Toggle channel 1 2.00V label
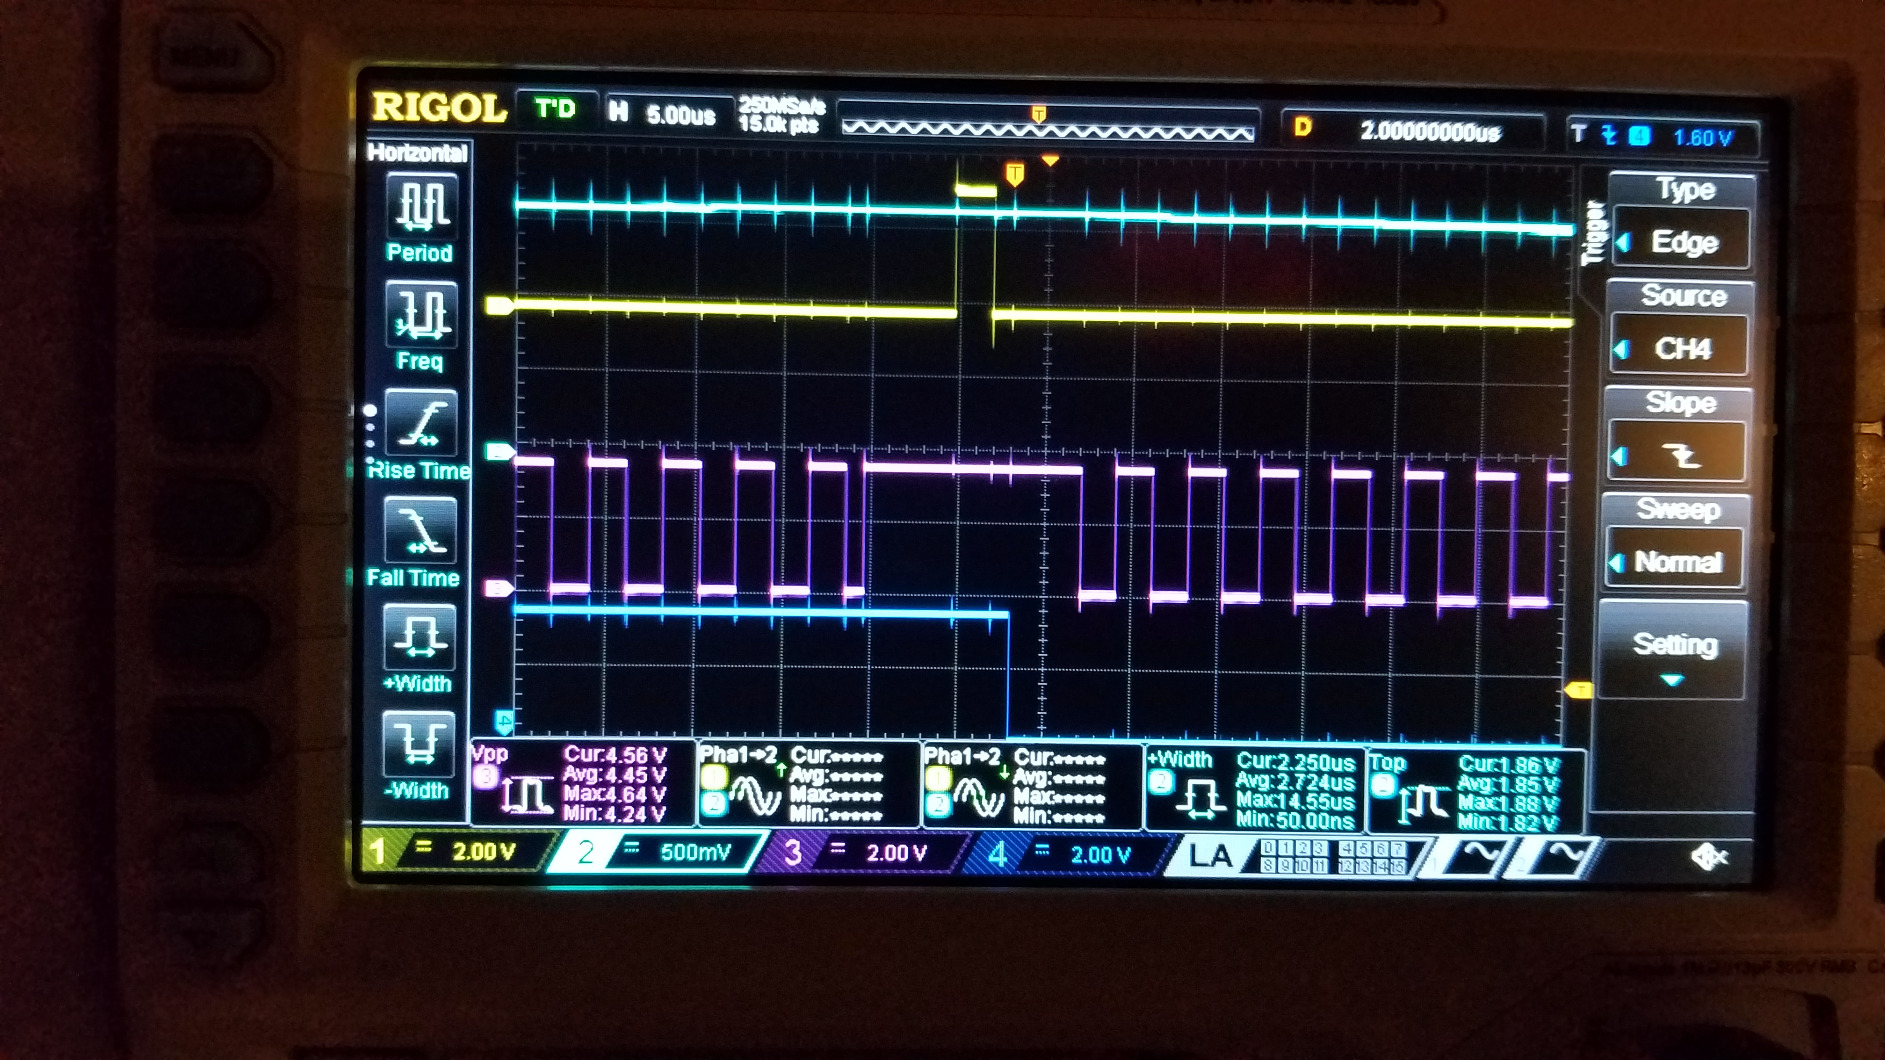This screenshot has height=1060, width=1885. tap(457, 851)
